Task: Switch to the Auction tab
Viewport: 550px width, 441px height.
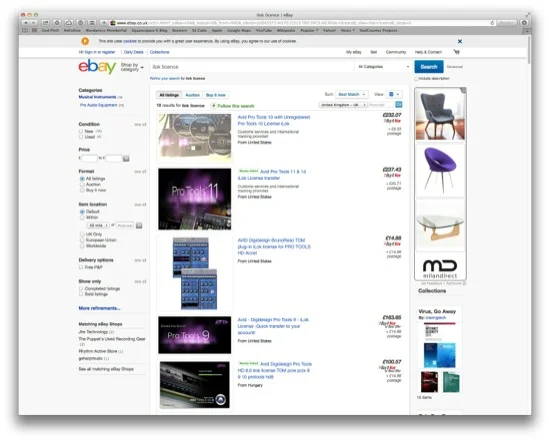Action: point(192,95)
